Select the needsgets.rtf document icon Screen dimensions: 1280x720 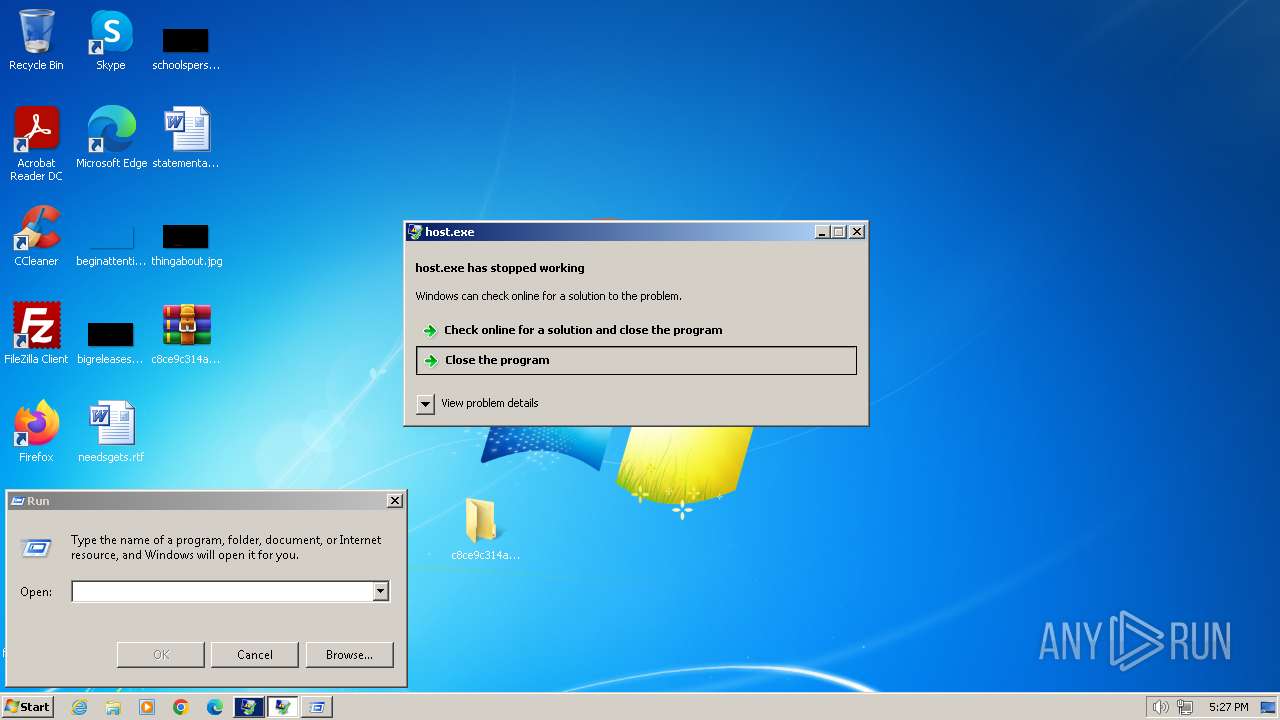(x=111, y=431)
